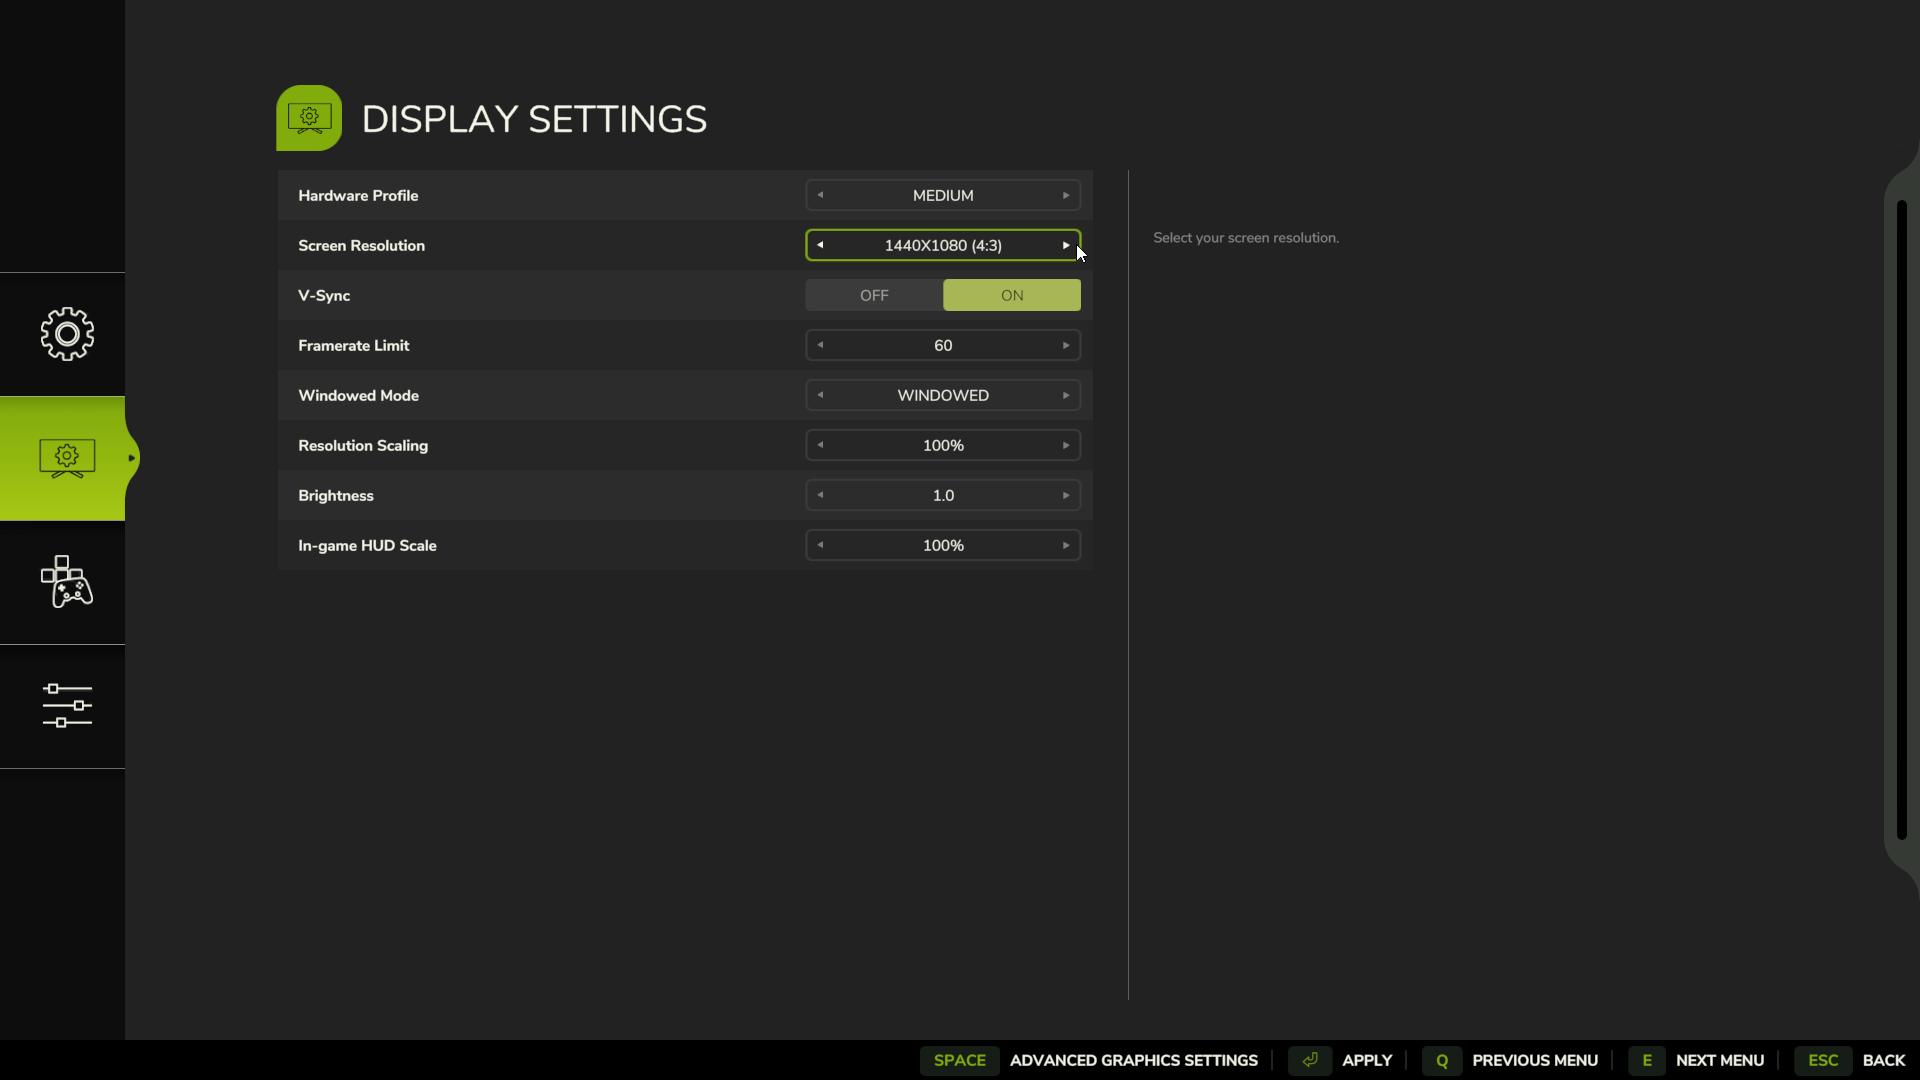Click the Framerate Limit value 60
The height and width of the screenshot is (1080, 1920).
943,345
